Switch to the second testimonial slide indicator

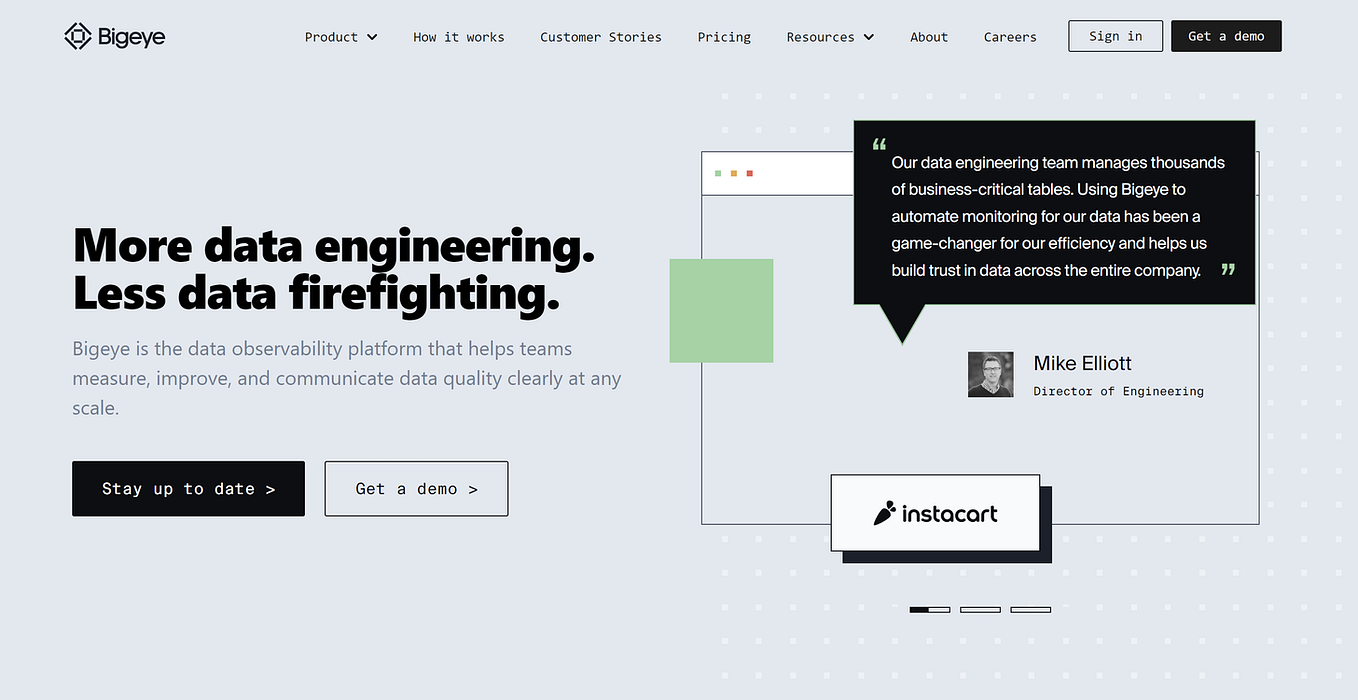click(980, 609)
